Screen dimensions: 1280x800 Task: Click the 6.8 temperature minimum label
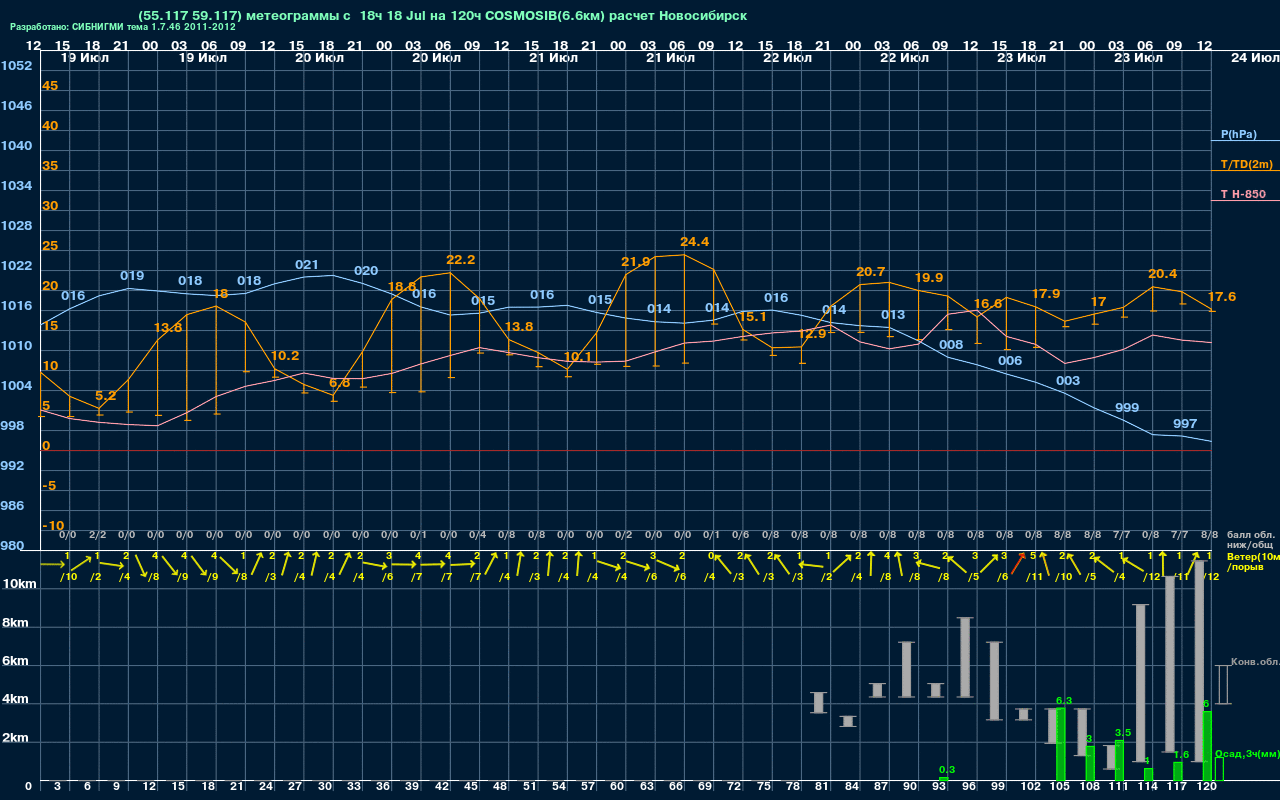pyautogui.click(x=340, y=383)
